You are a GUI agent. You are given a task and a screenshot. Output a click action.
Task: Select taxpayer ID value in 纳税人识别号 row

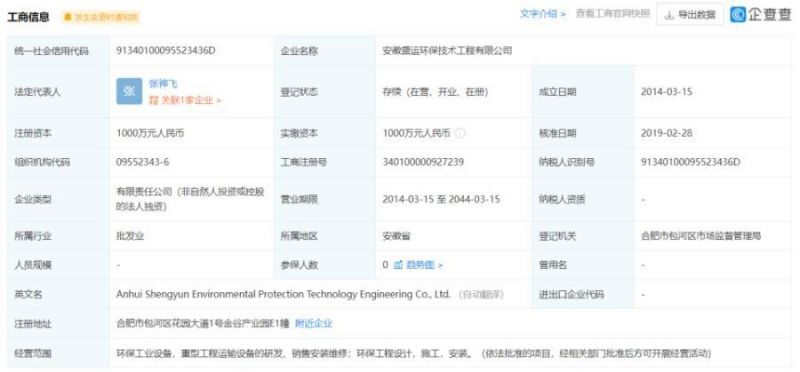pos(690,162)
